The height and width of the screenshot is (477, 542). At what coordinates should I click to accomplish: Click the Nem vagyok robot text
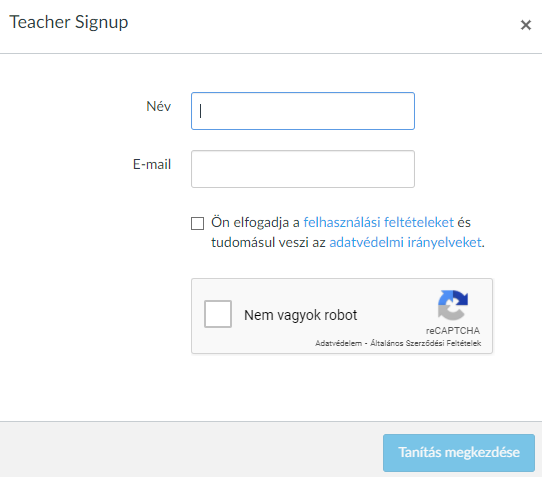click(300, 315)
